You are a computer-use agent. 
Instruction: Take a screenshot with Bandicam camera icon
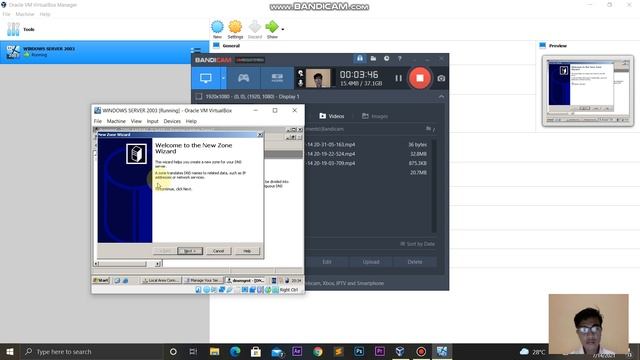[441, 78]
